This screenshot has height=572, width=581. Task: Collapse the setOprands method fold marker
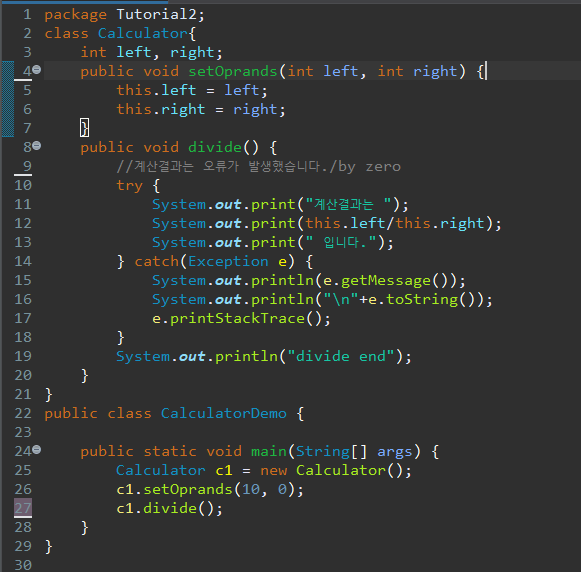coord(36,69)
